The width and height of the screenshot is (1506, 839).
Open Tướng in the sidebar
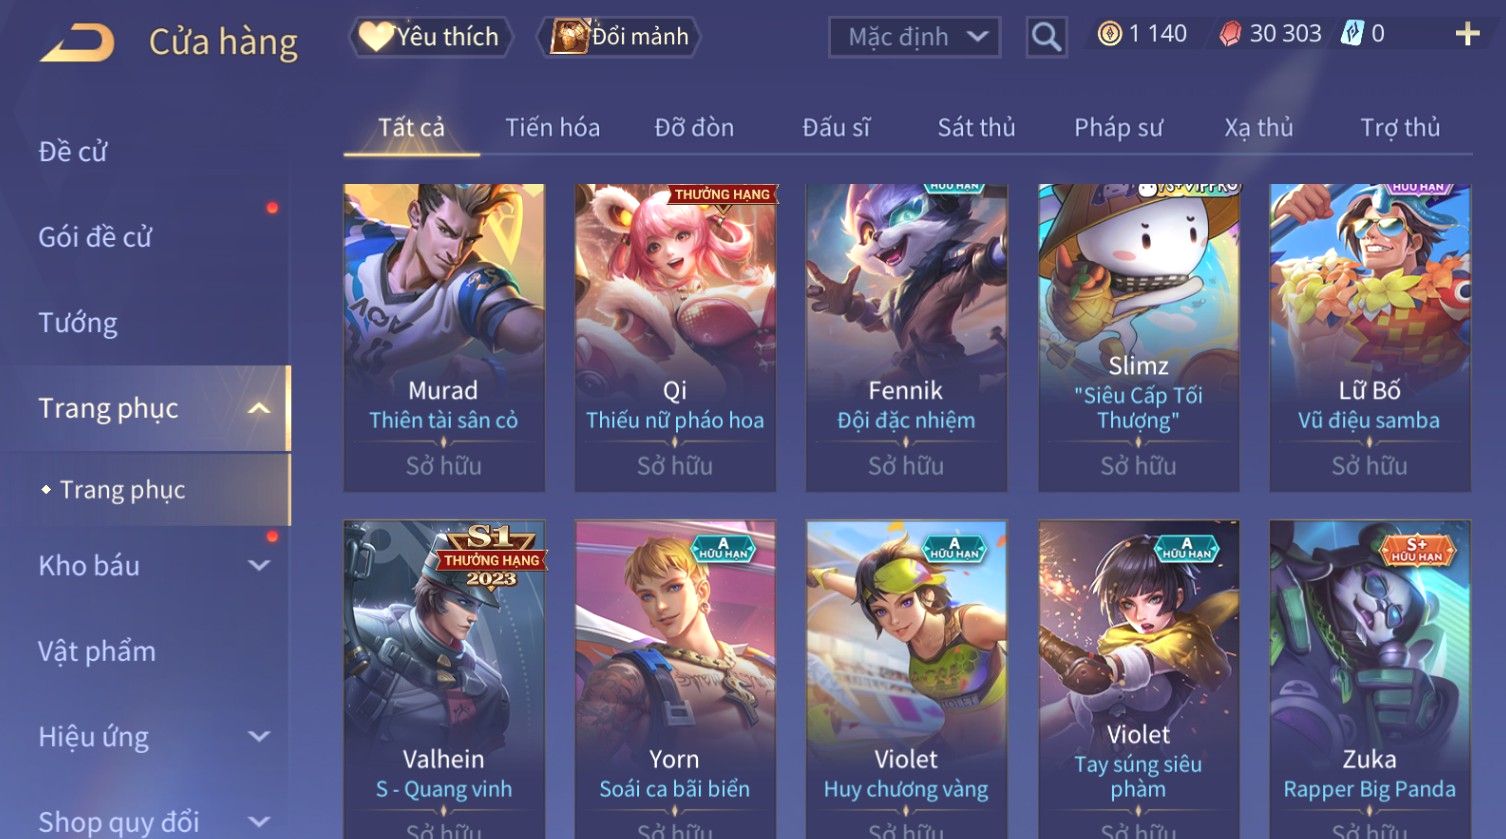point(78,323)
